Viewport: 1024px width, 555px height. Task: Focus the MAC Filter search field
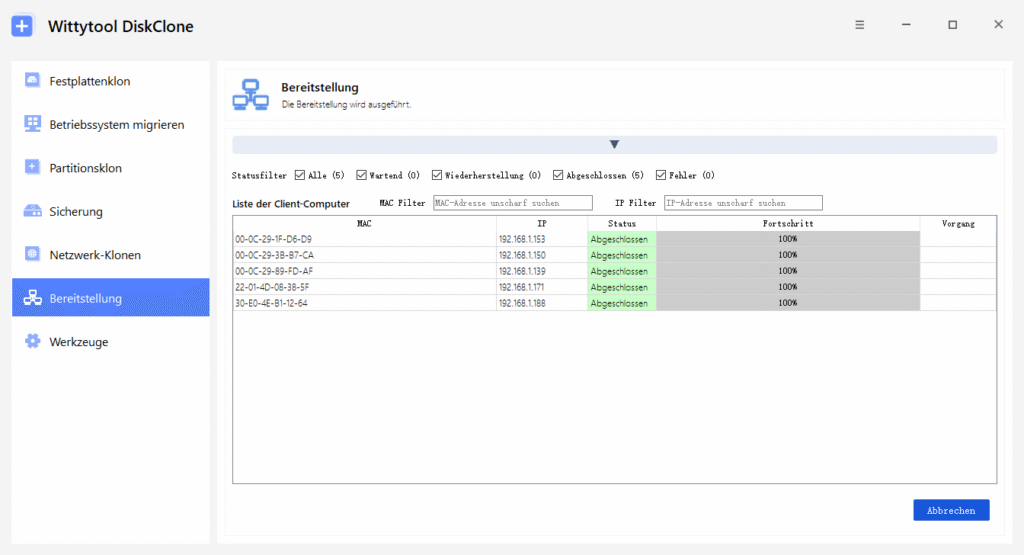513,203
